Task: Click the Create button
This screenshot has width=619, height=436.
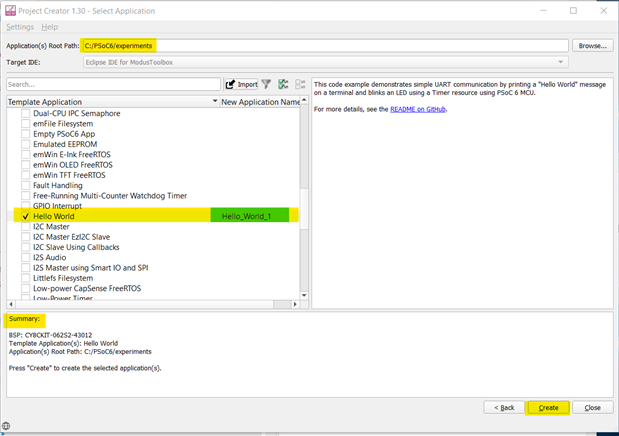Action: tap(548, 408)
